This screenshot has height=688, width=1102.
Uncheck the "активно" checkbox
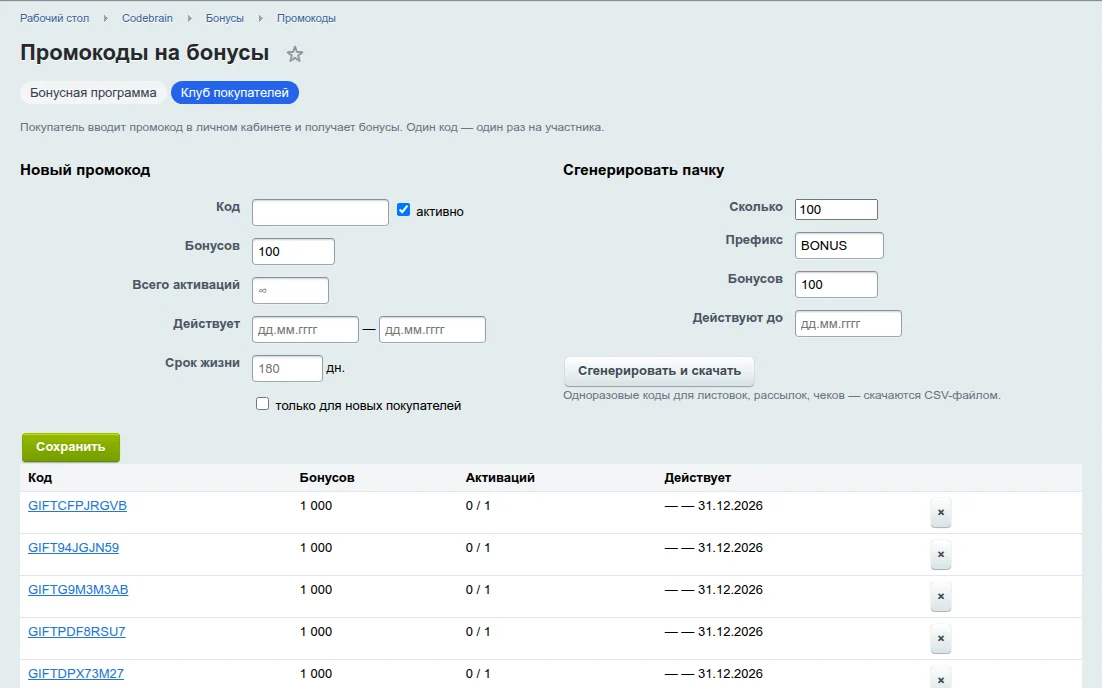click(x=403, y=209)
